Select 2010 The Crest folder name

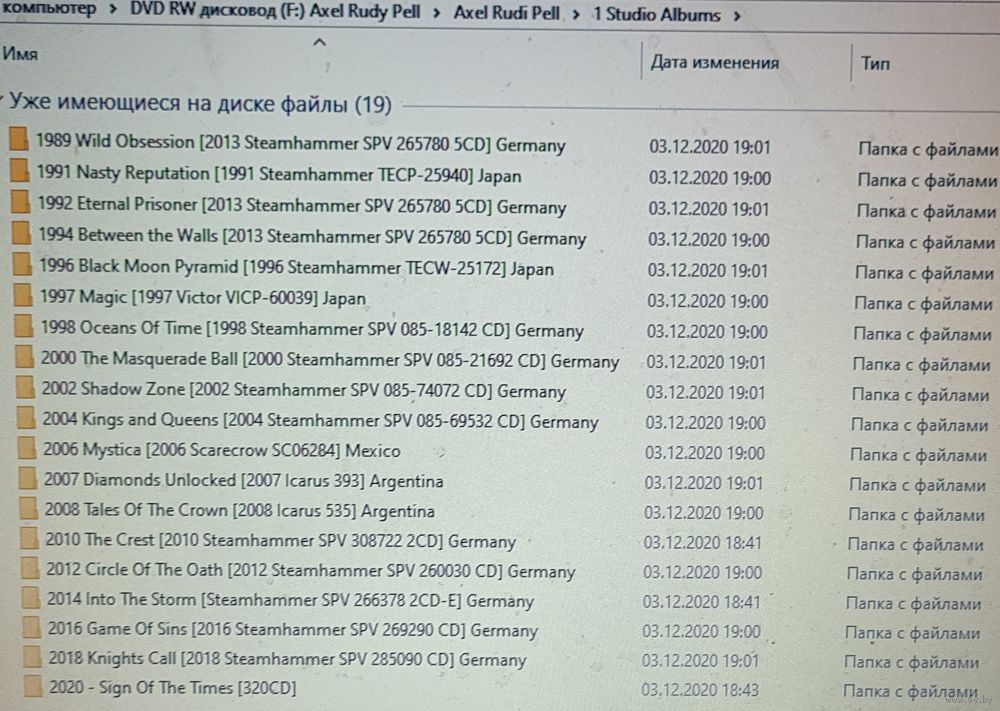281,541
